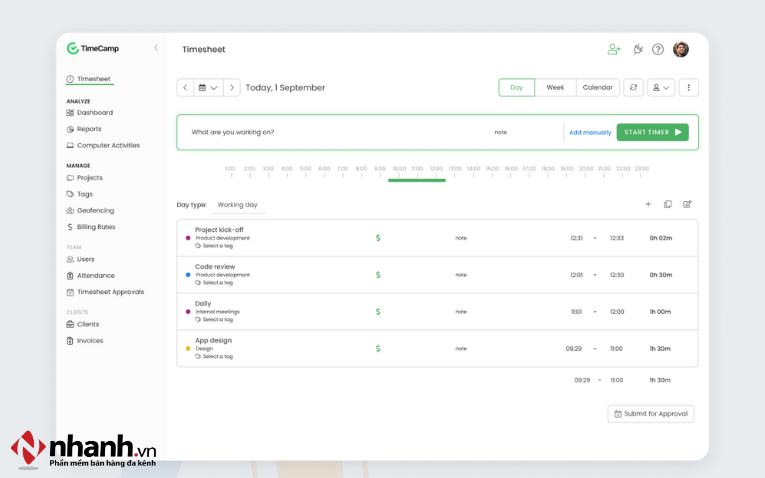Click the plus icon to add entry
Viewport: 765px width, 478px height.
pyautogui.click(x=648, y=204)
